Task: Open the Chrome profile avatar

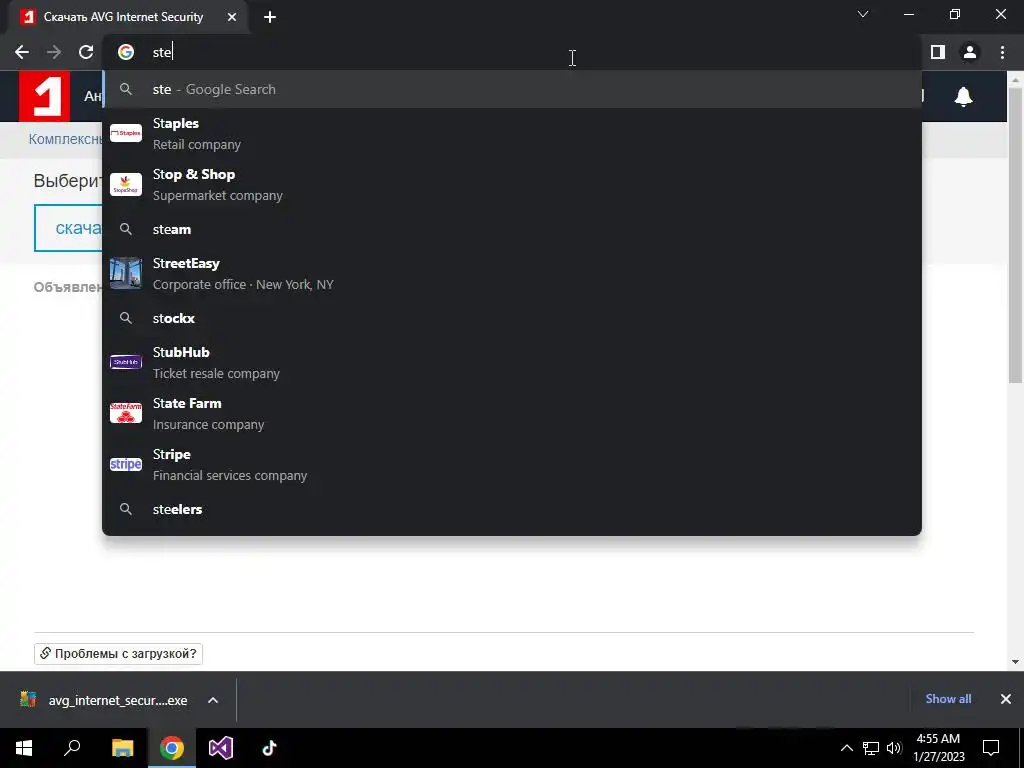Action: 970,52
